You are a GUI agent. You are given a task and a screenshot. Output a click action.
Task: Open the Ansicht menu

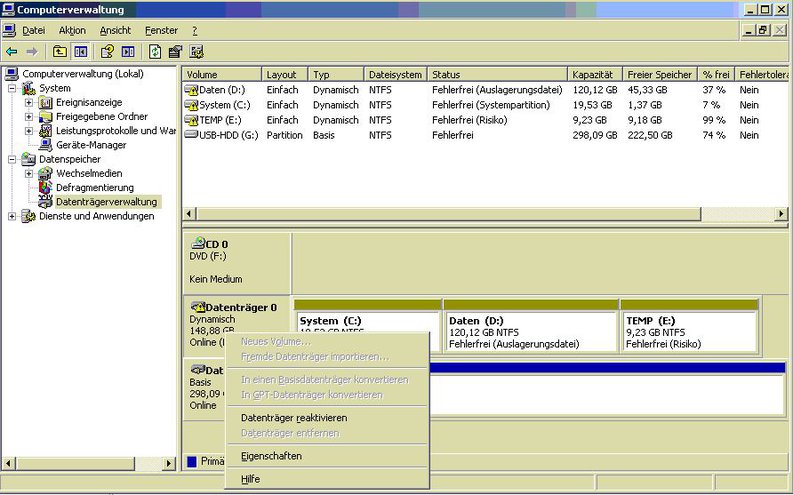click(x=115, y=31)
